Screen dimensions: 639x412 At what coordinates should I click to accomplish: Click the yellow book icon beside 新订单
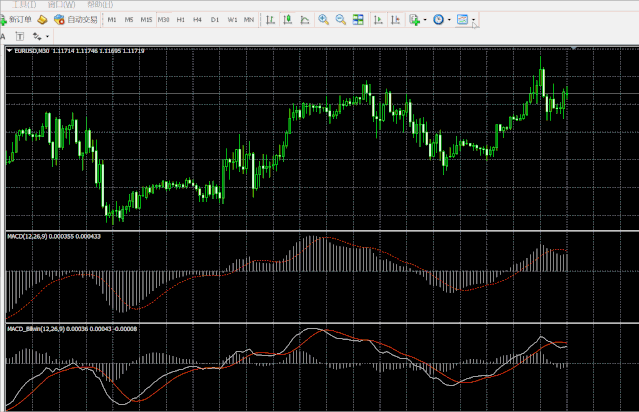[x=44, y=19]
